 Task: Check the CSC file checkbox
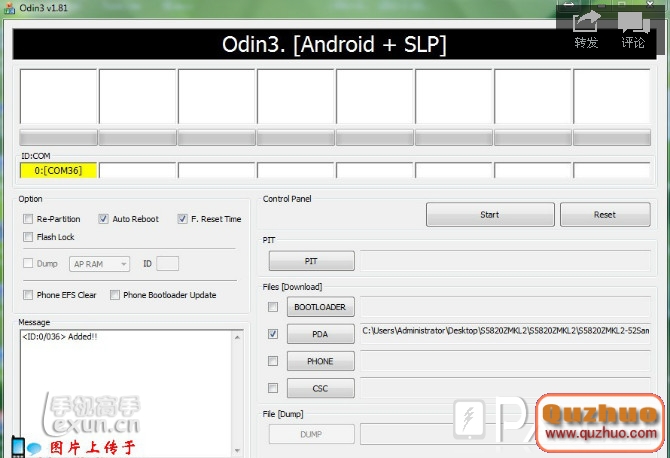tap(273, 388)
